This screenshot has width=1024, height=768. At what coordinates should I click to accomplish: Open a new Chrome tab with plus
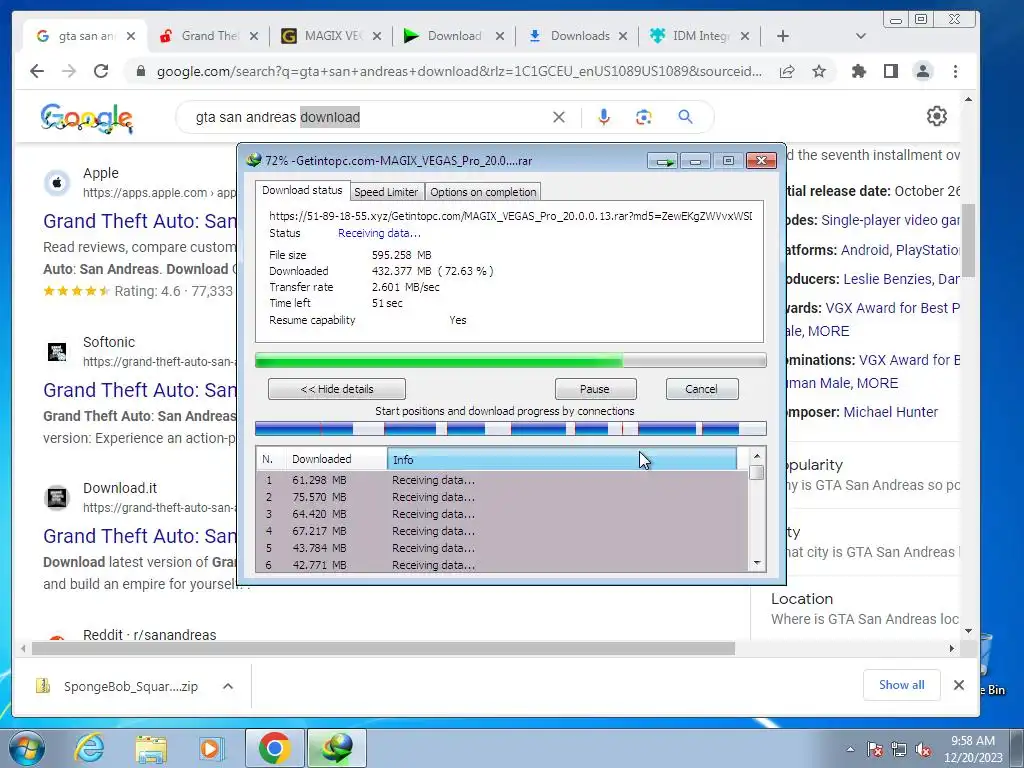point(783,36)
